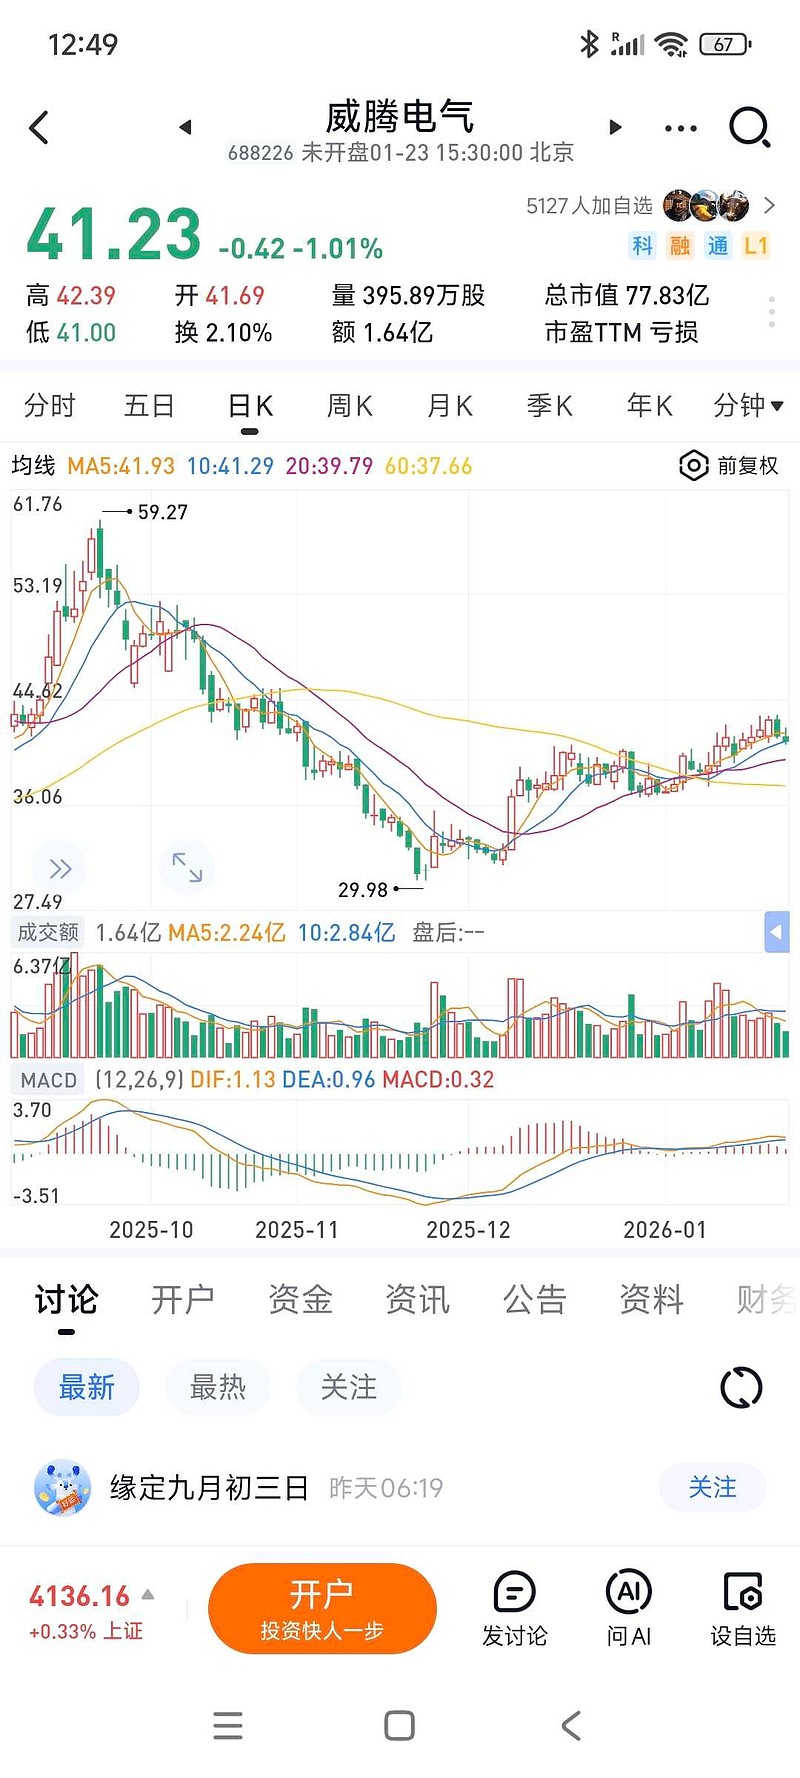Tap Android recent apps menu icon
The image size is (800, 1778).
pos(228,1725)
